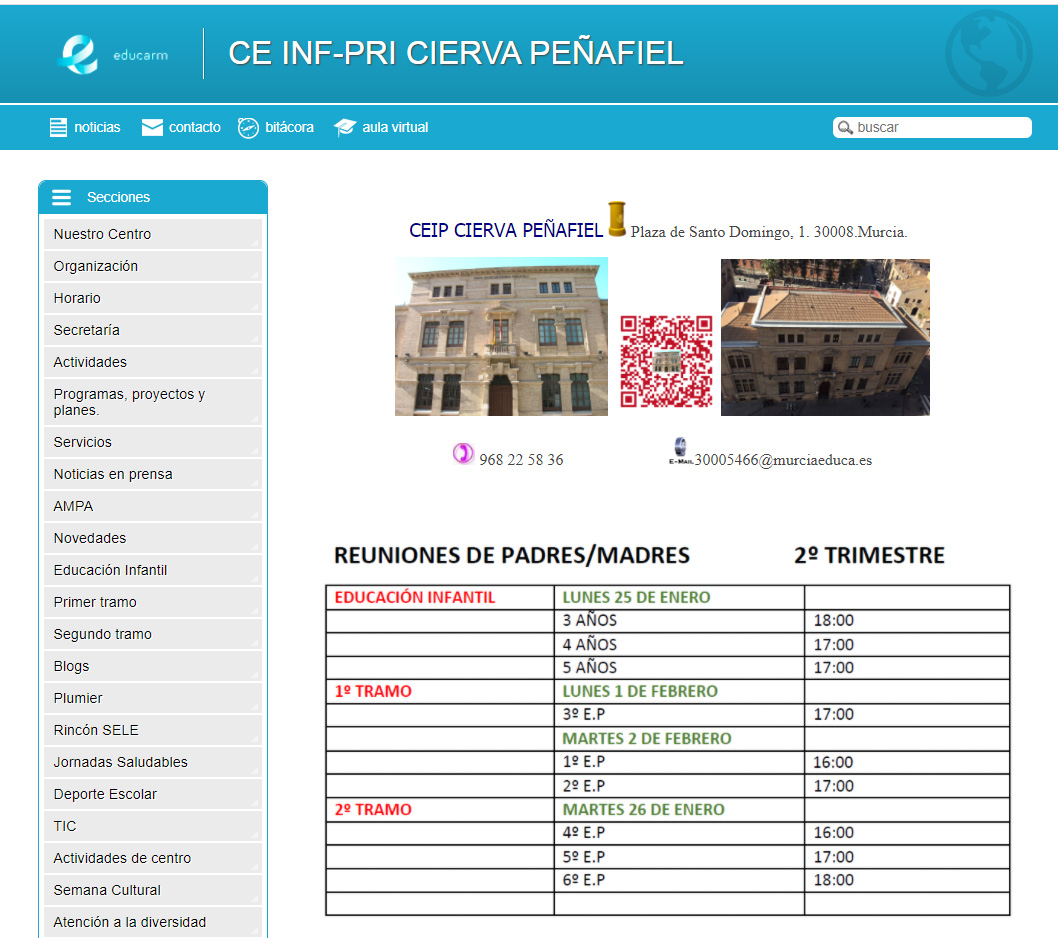Open the AMPA sidebar entry
Image resolution: width=1058 pixels, height=938 pixels.
pyautogui.click(x=73, y=506)
